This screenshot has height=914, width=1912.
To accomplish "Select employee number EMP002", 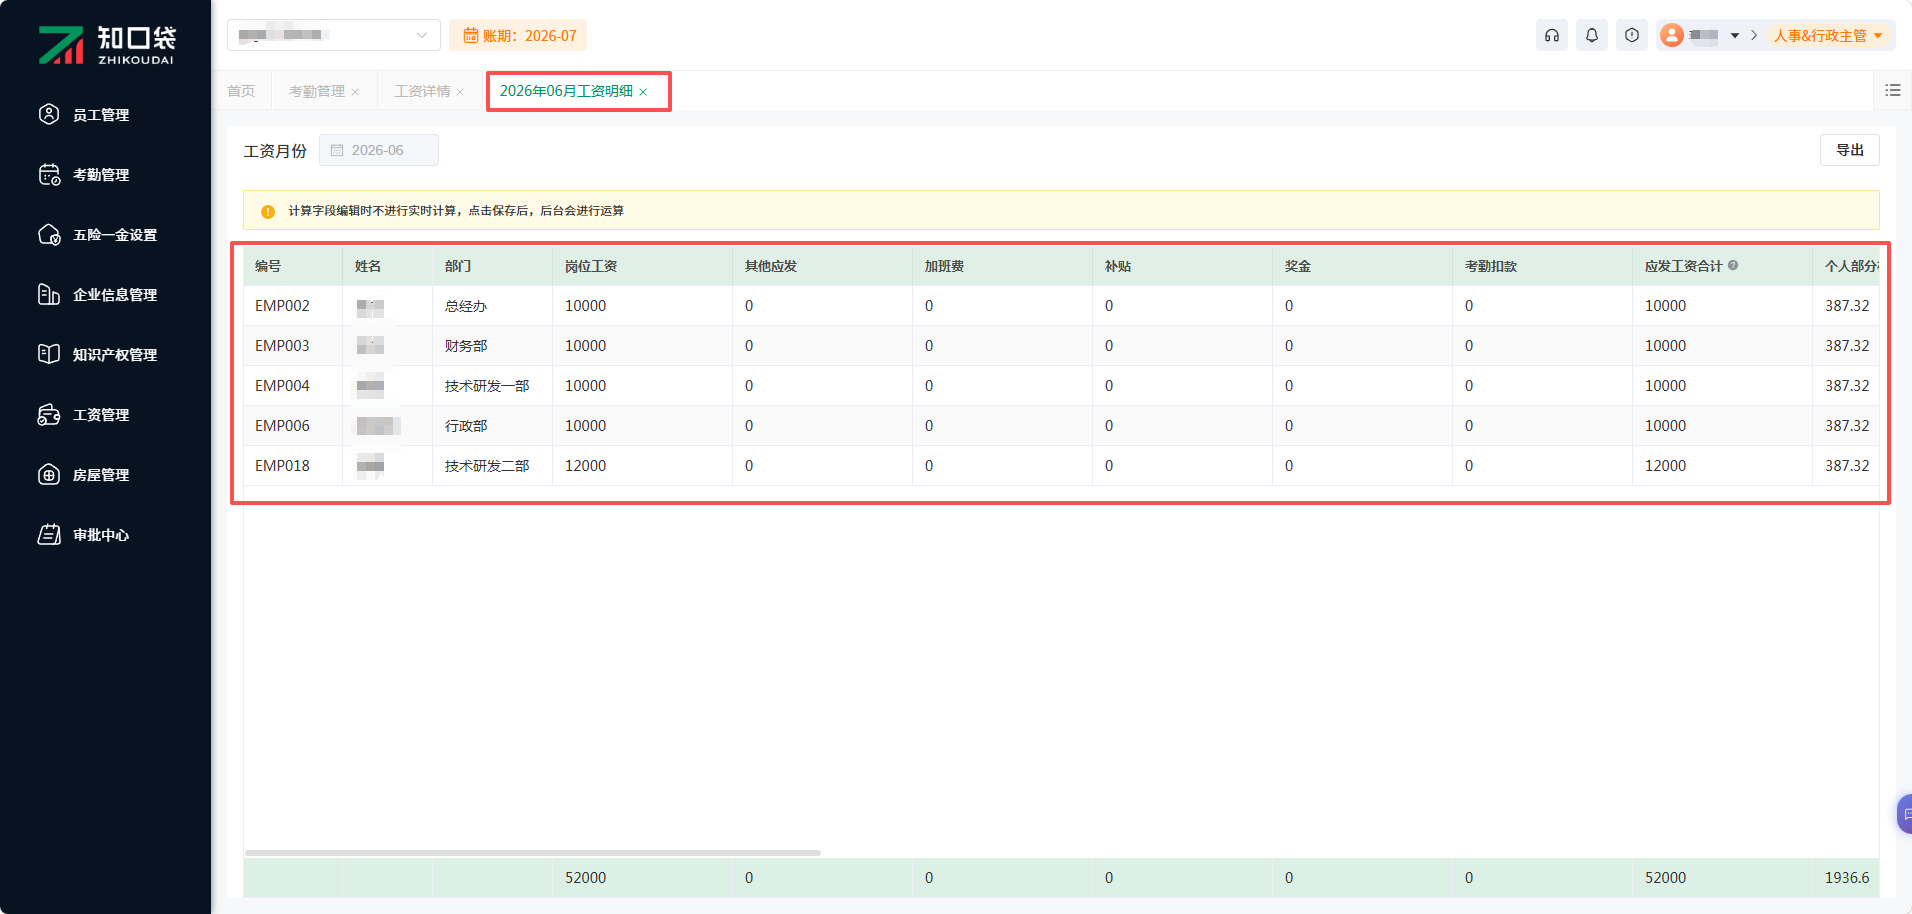I will pos(282,306).
